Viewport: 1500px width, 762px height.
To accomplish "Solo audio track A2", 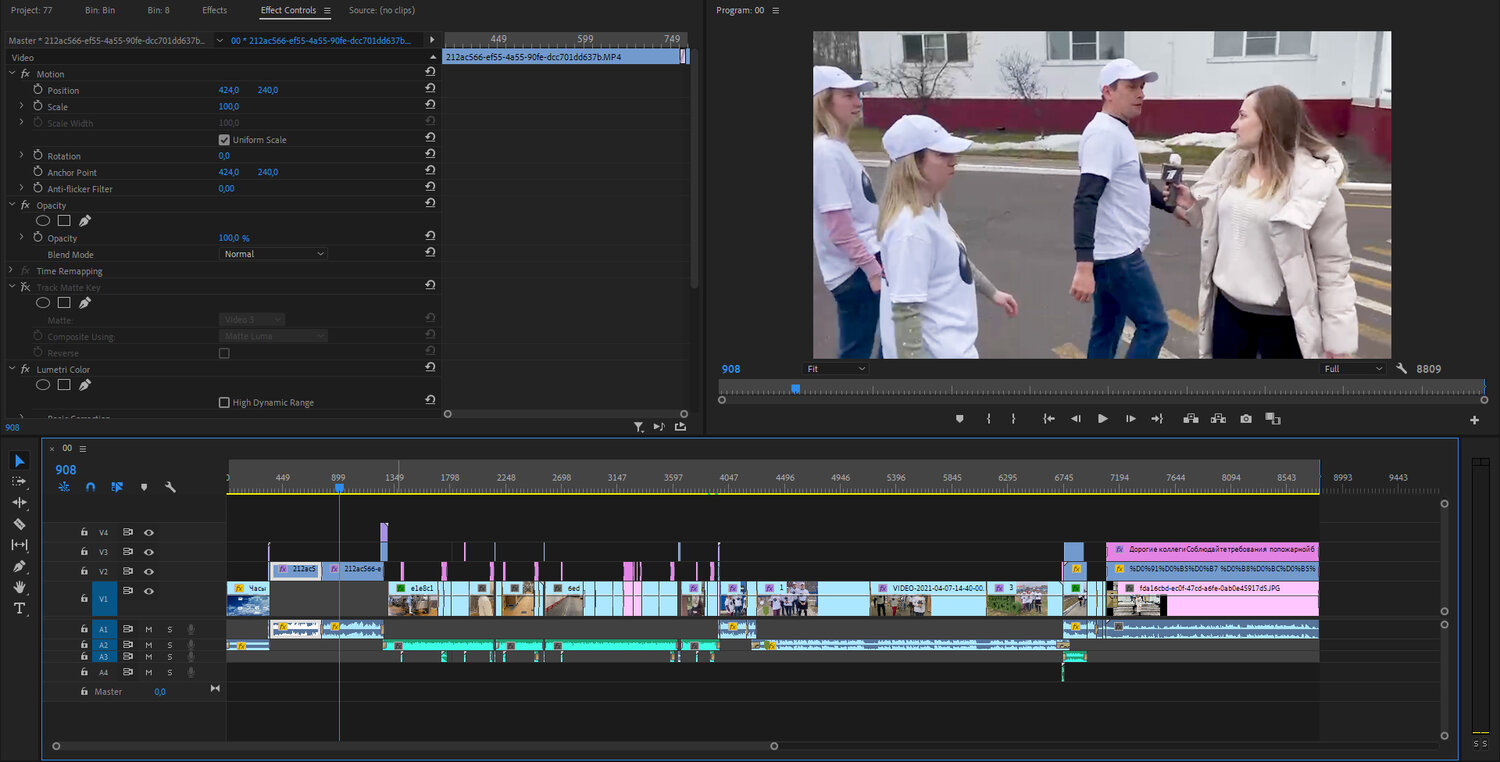I will [x=170, y=645].
